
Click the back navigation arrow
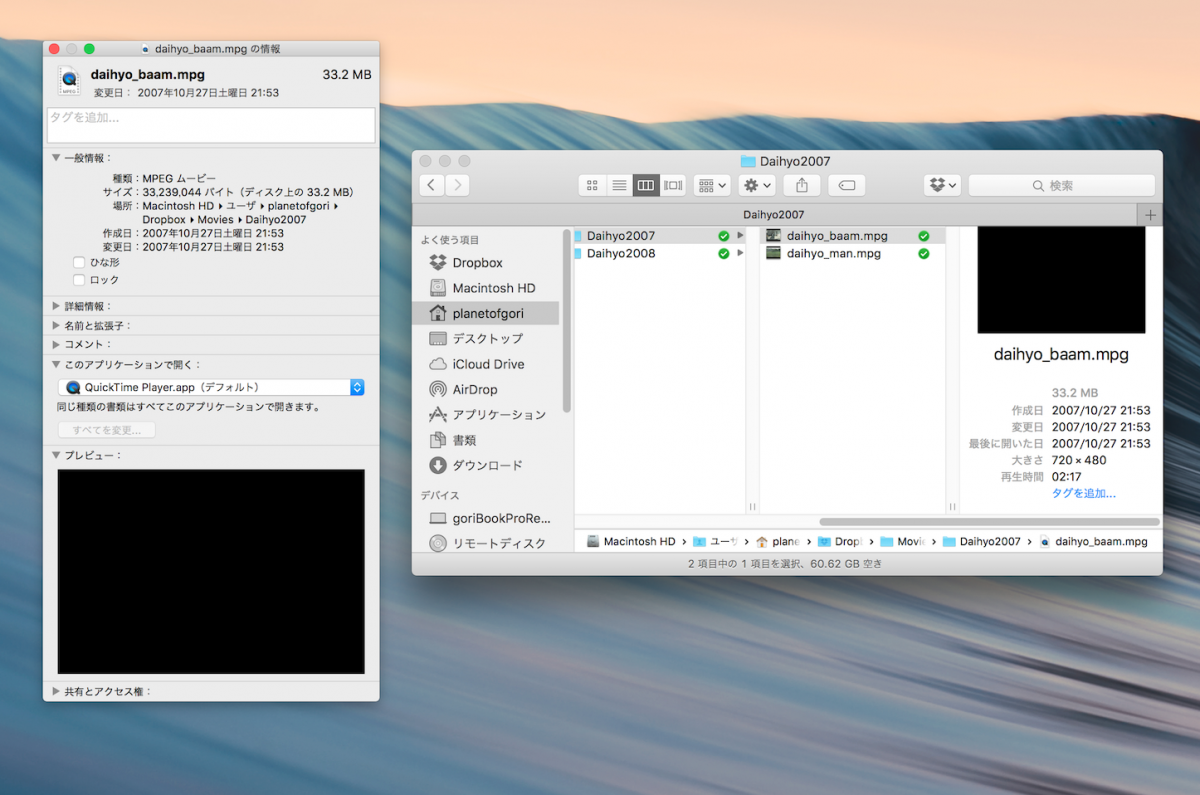(x=431, y=185)
